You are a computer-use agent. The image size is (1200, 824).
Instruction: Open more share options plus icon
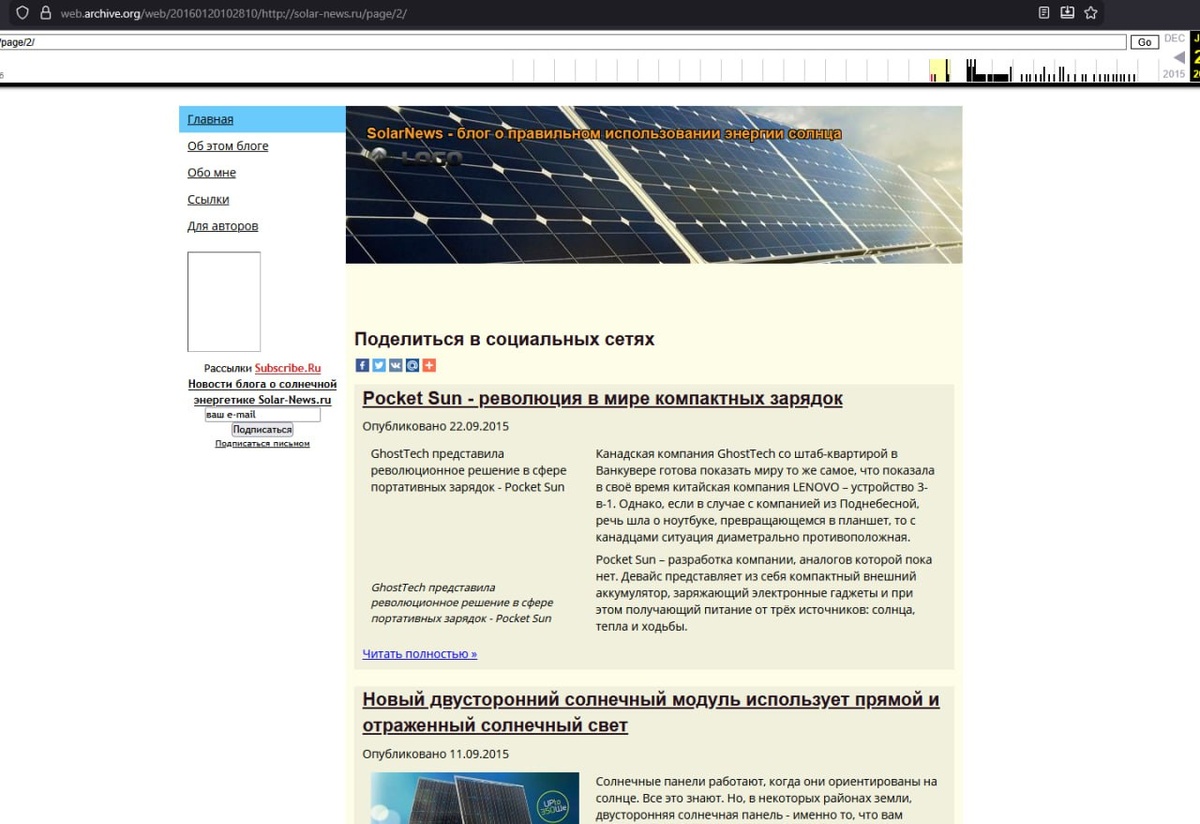coord(429,365)
